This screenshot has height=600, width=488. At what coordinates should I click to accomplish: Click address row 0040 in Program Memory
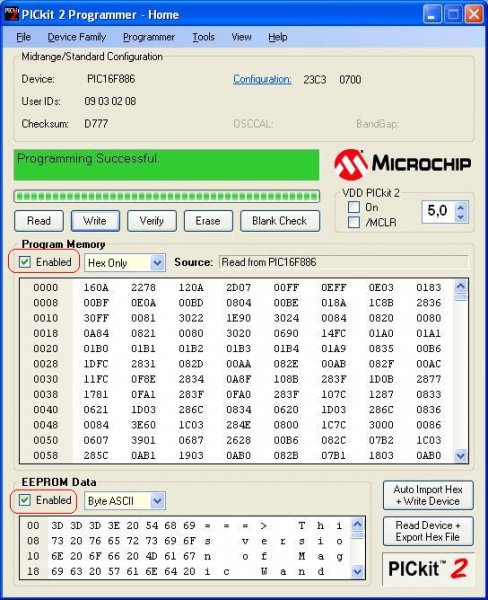pos(46,410)
